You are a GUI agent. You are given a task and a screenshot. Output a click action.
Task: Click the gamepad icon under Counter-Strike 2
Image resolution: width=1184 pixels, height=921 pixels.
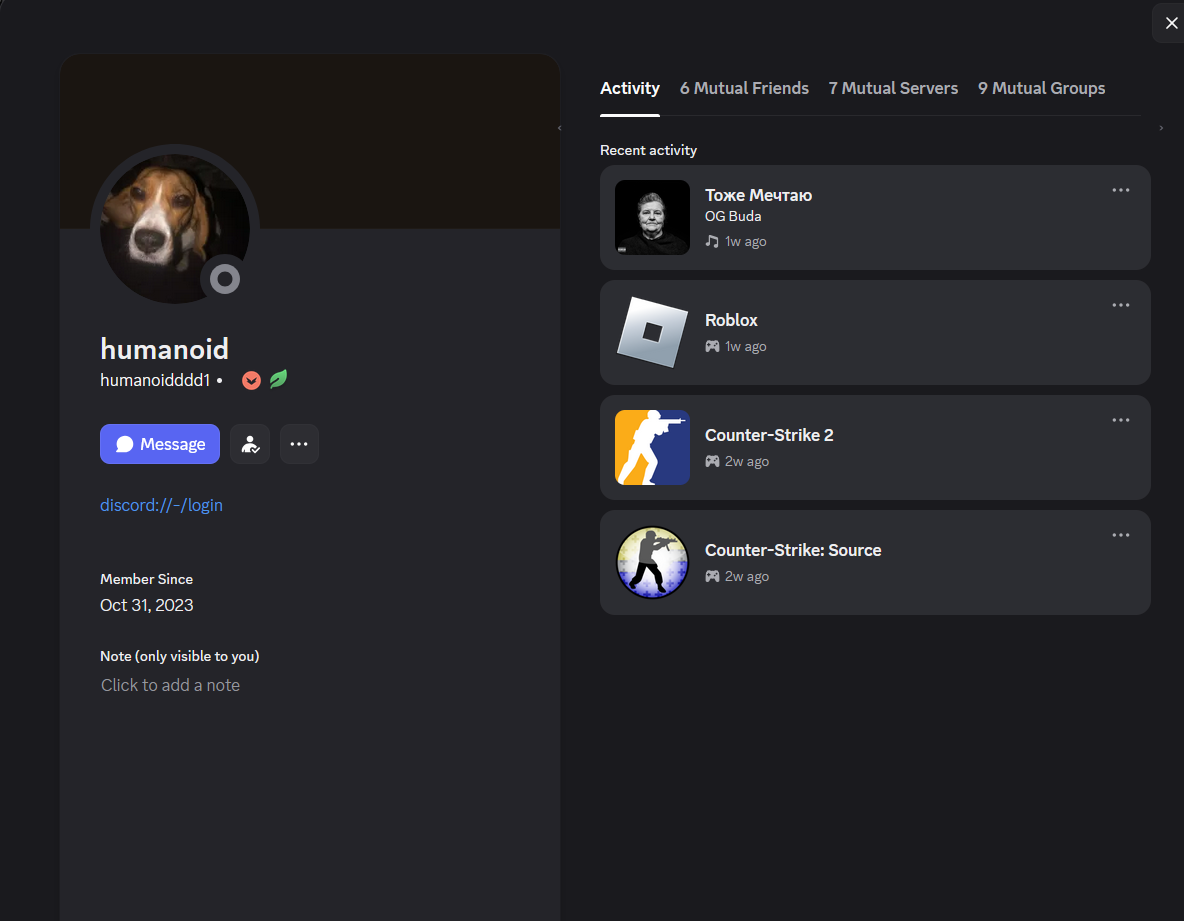click(712, 461)
